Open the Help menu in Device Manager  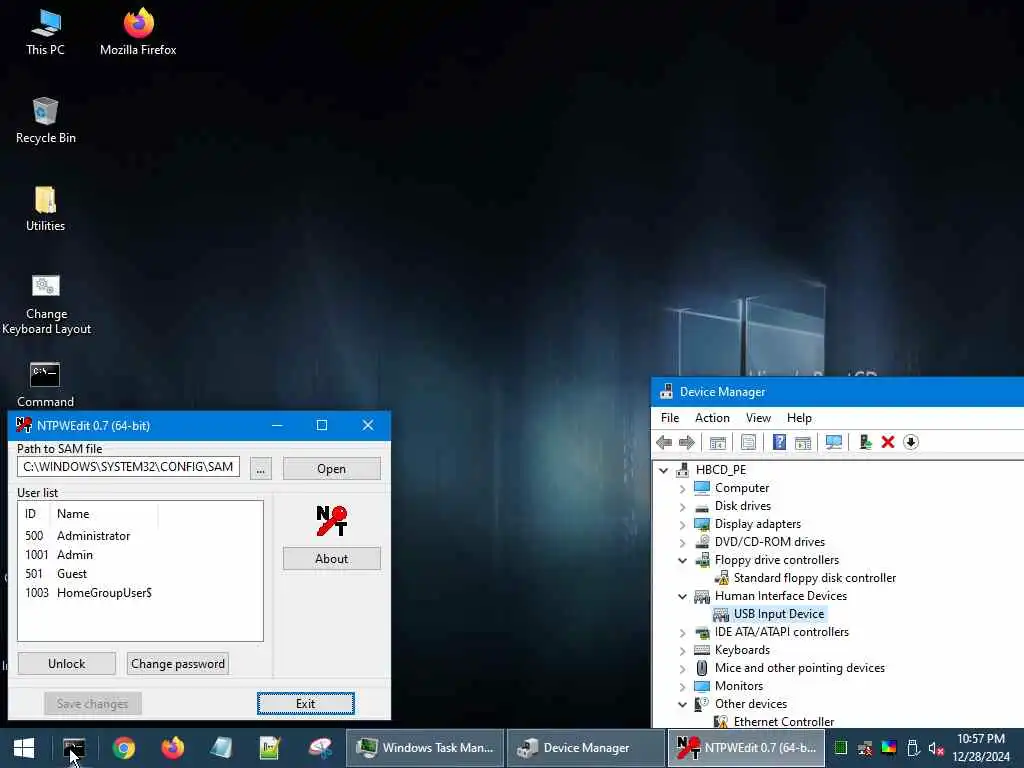coord(799,418)
